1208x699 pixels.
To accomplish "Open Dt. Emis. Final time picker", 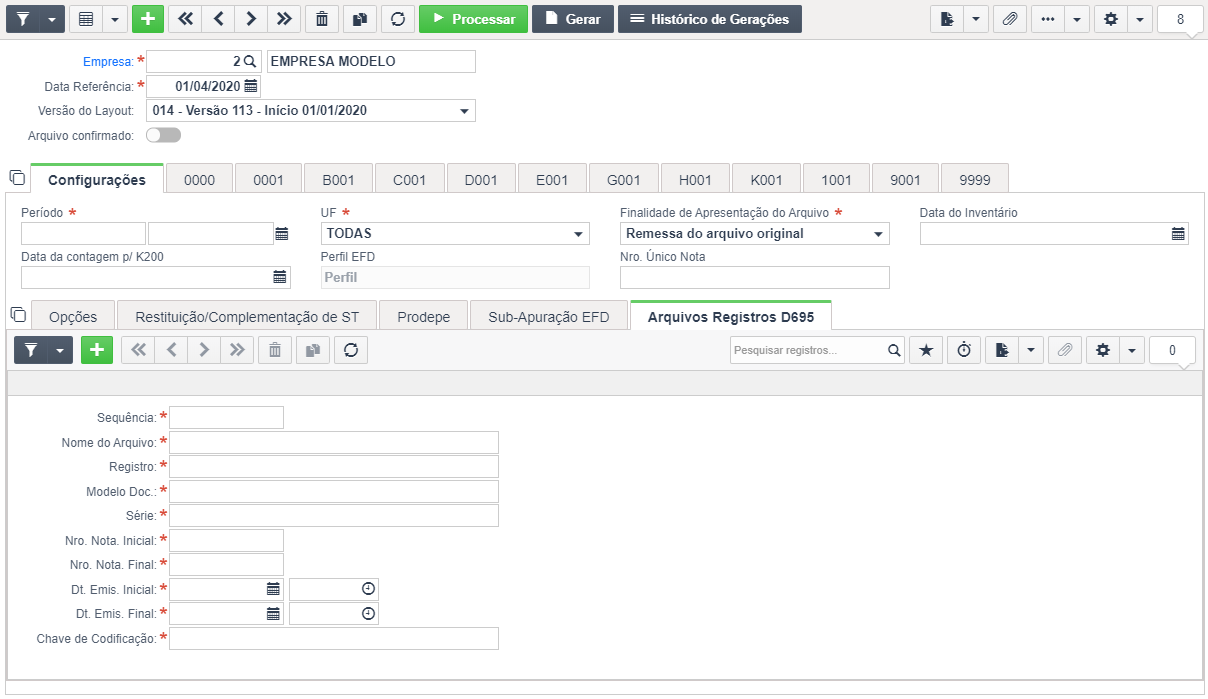I will point(368,613).
